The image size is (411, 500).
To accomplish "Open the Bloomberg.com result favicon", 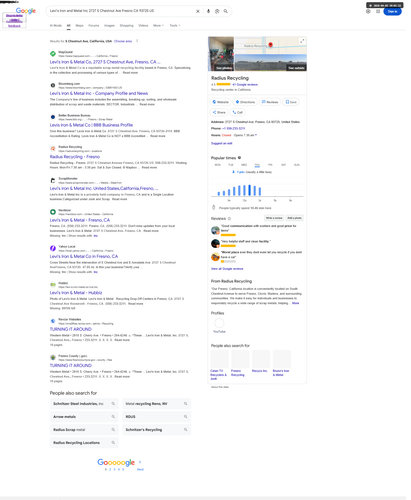I will (x=53, y=85).
